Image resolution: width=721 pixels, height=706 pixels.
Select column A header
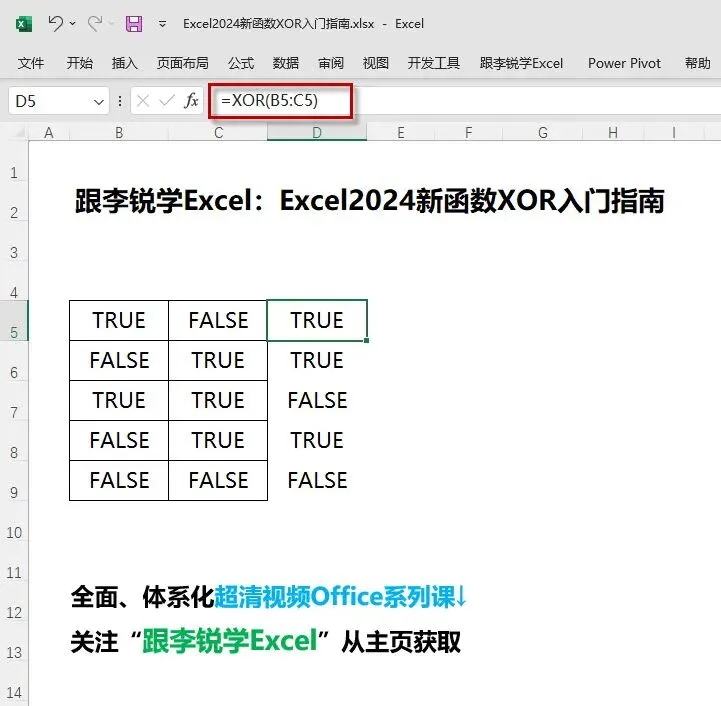[49, 133]
